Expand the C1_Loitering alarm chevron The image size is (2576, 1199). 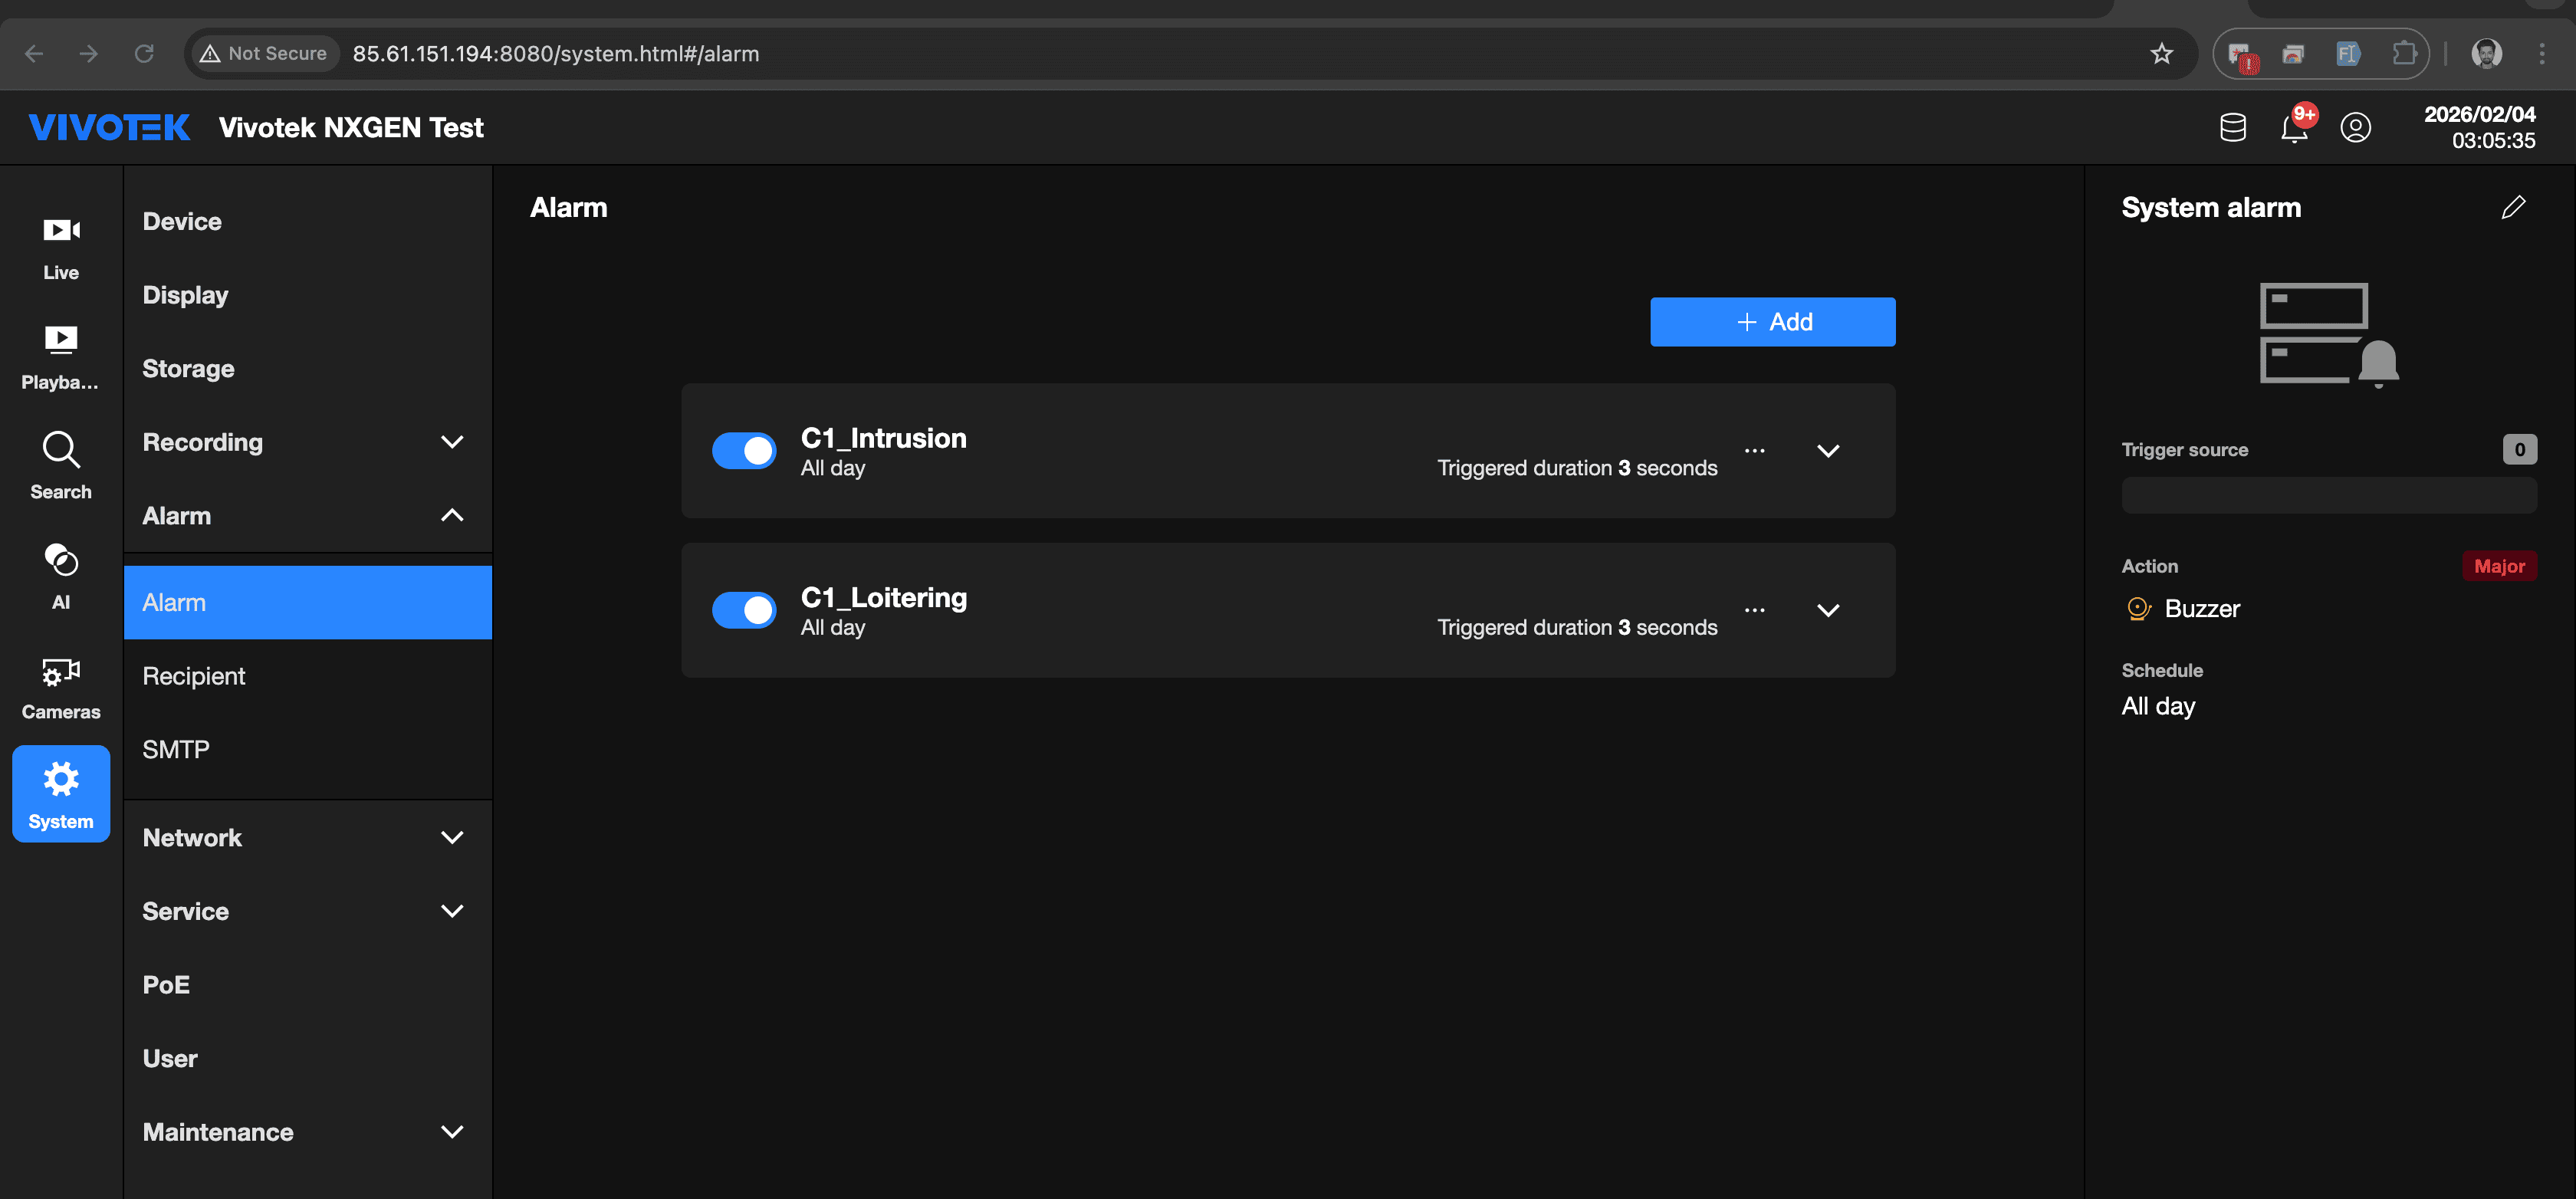[1828, 610]
